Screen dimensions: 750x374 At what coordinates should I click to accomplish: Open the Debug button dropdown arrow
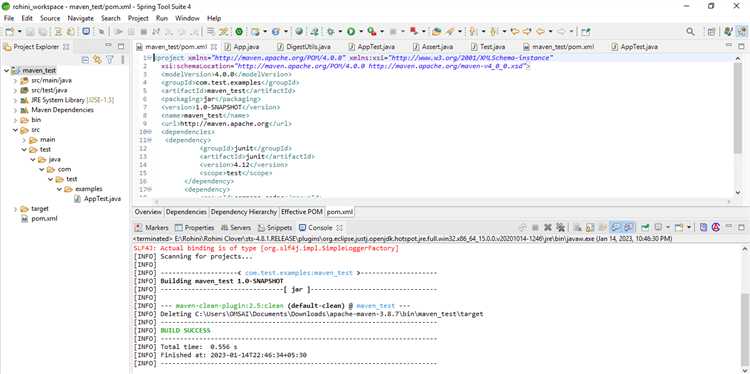coord(340,32)
